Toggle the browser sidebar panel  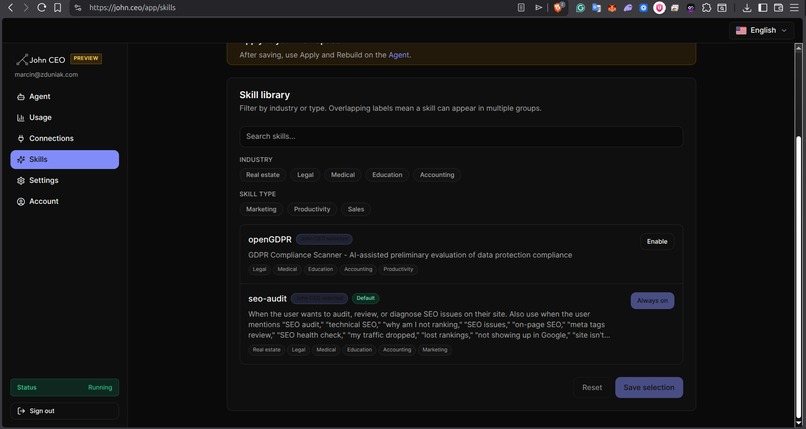(x=763, y=8)
